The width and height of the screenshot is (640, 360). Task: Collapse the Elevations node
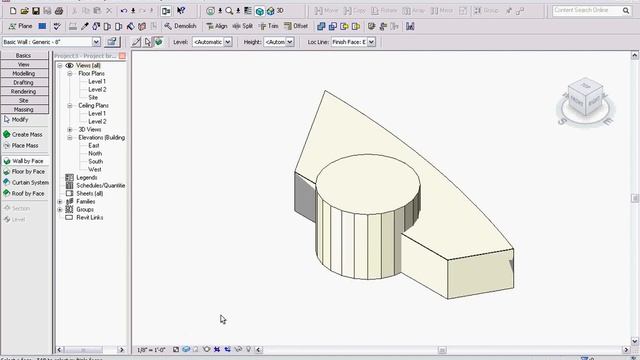click(70, 138)
